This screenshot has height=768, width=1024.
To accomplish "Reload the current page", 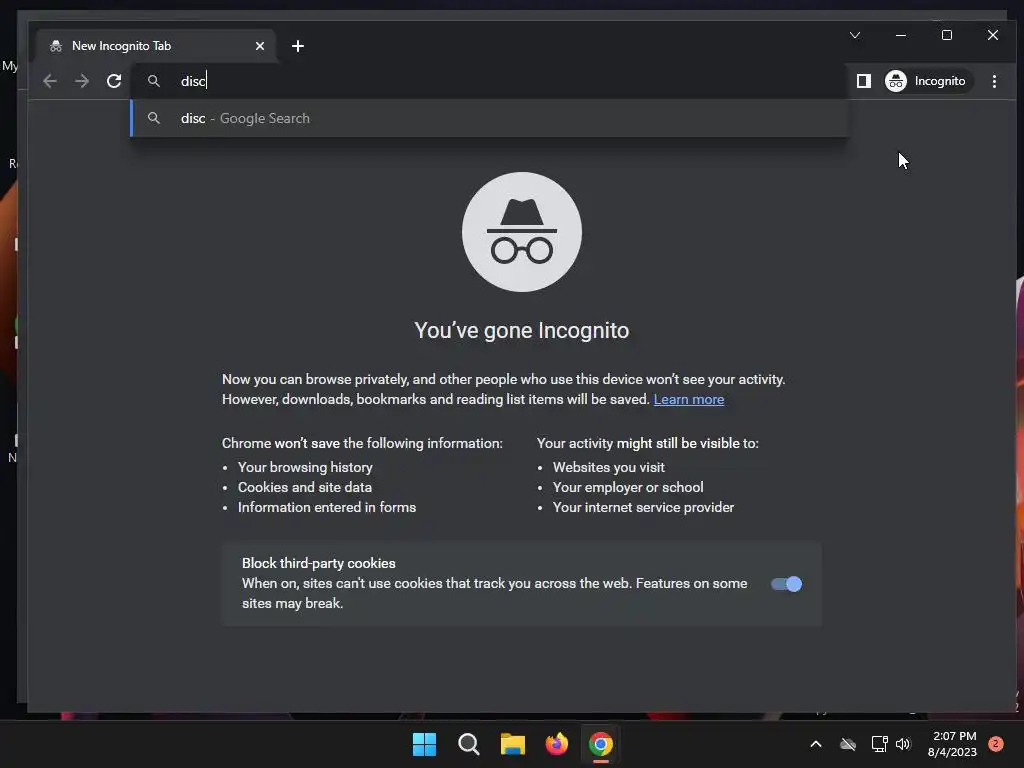I will [x=114, y=81].
